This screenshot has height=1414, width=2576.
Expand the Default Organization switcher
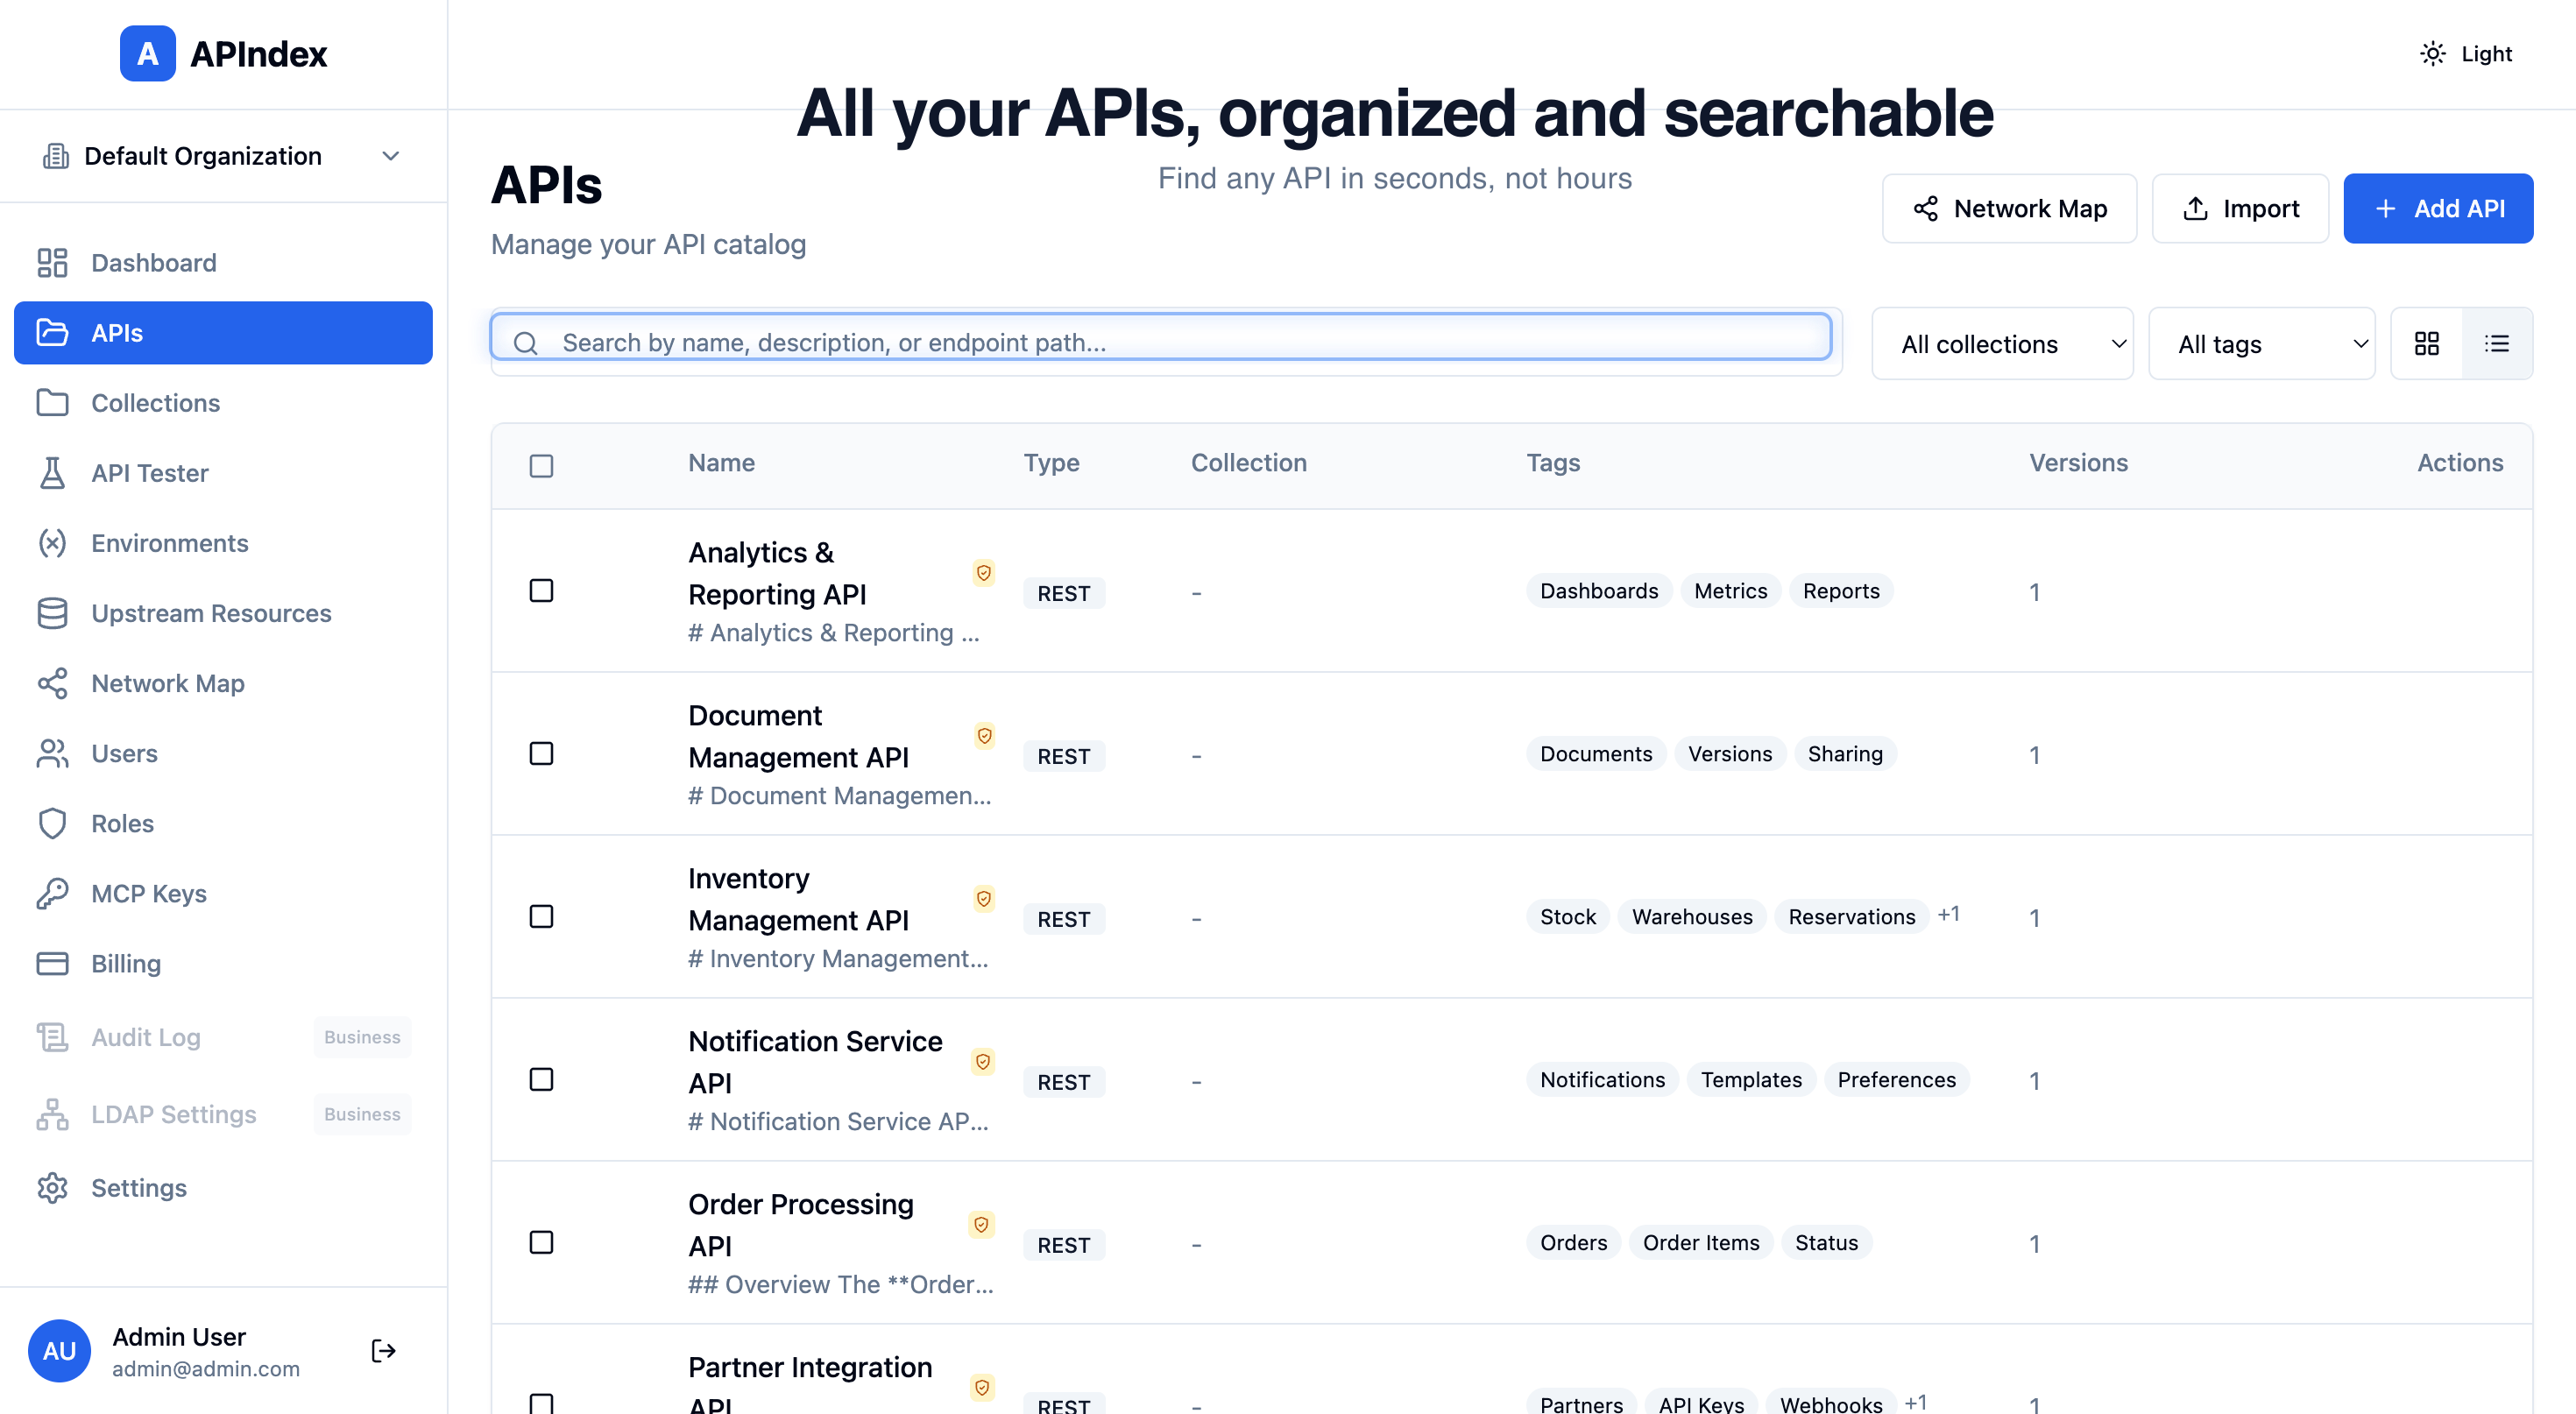(222, 156)
